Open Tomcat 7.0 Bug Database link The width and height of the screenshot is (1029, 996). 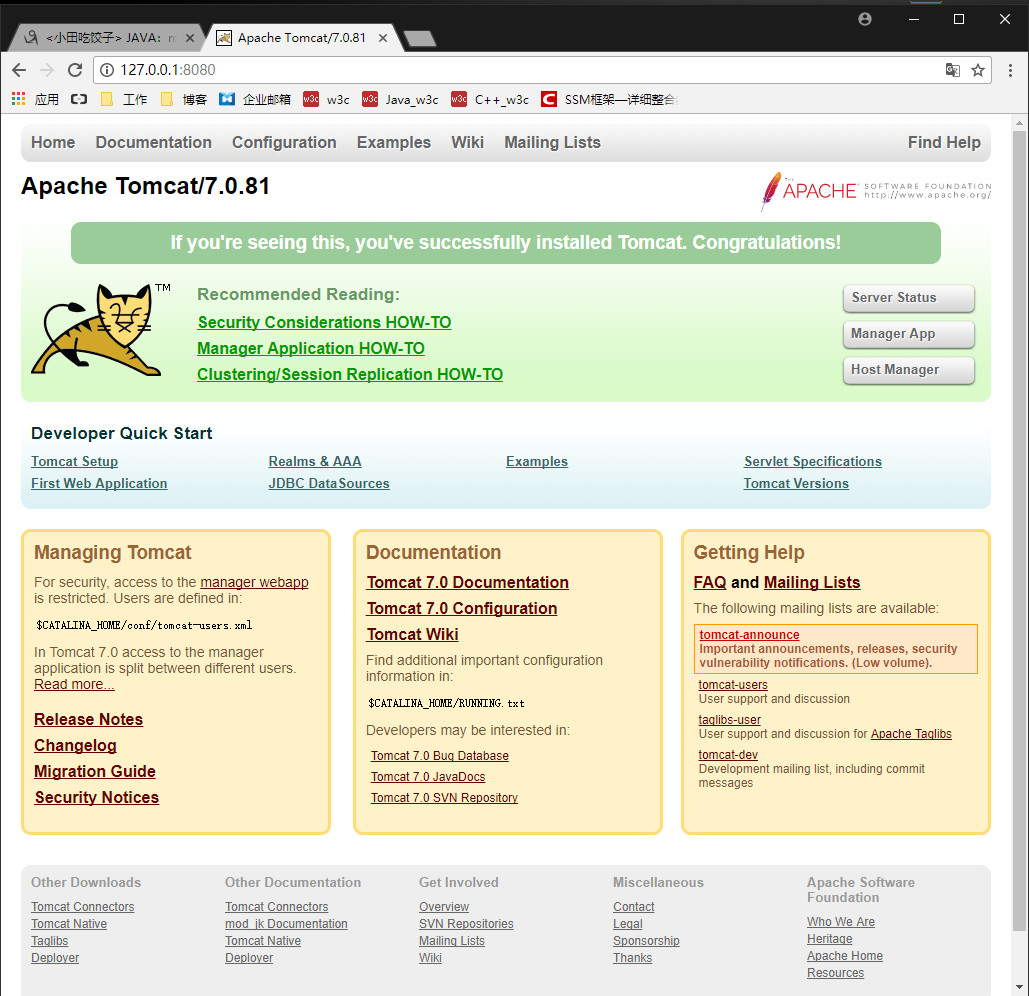click(x=440, y=756)
